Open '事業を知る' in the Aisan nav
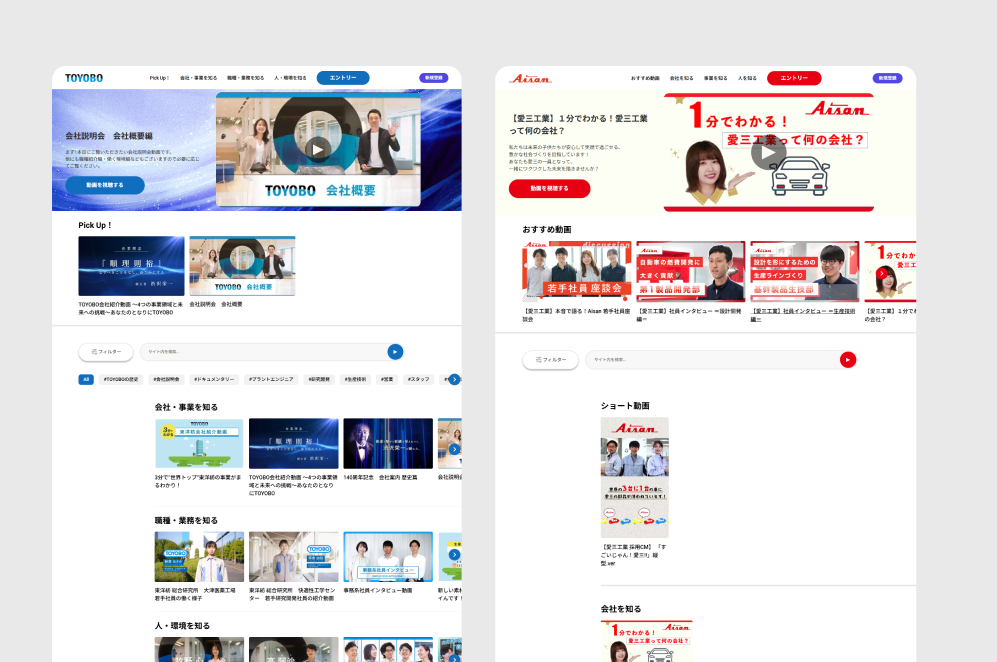 tap(715, 78)
